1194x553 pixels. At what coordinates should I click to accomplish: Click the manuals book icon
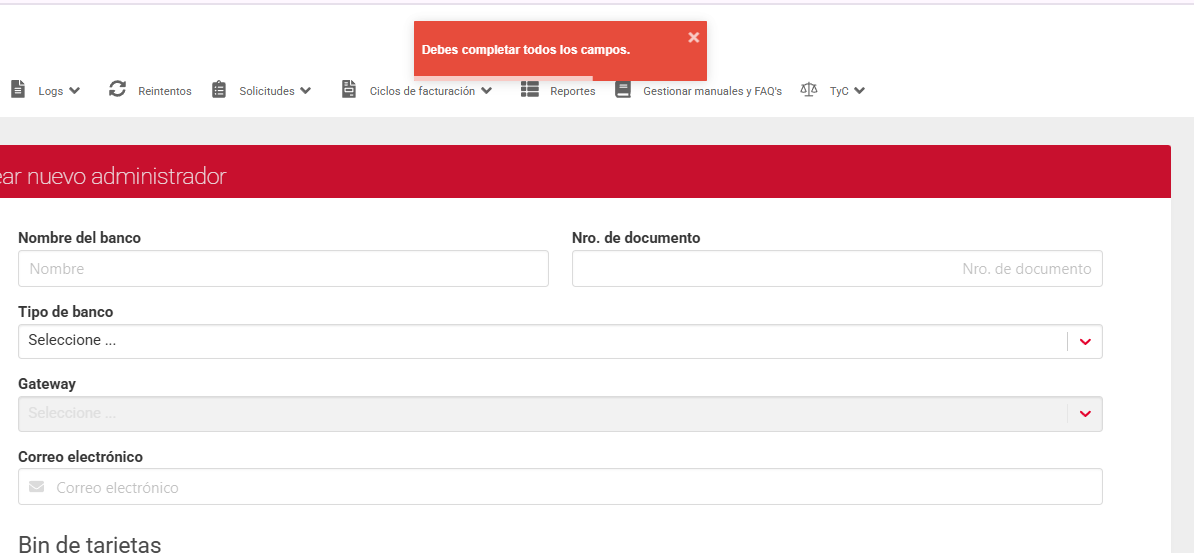(x=623, y=89)
